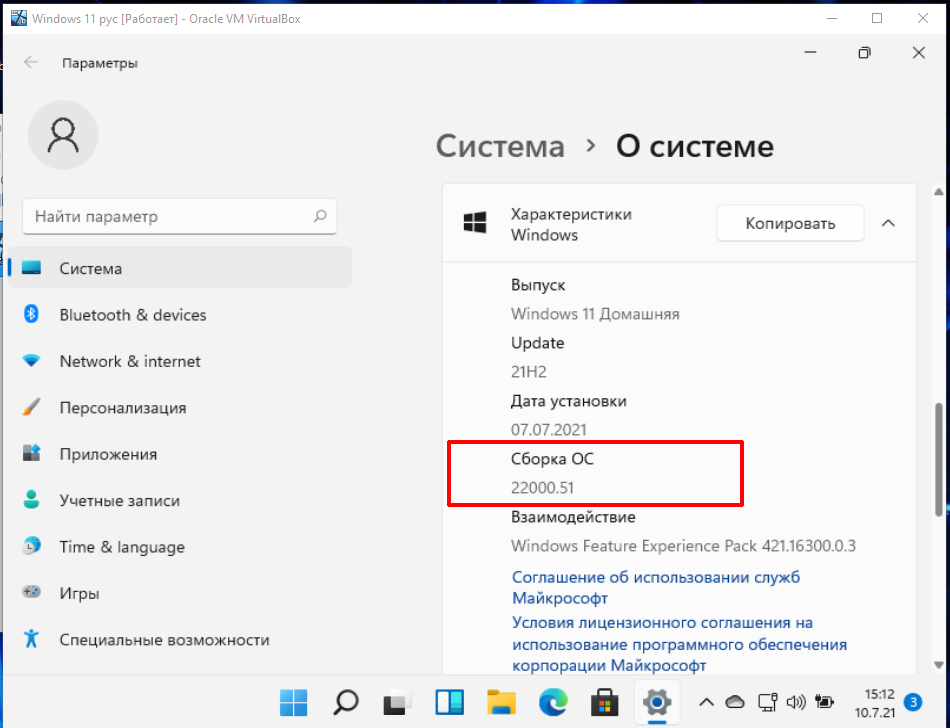Collapse the Характеристики Windows card
The image size is (950, 728).
(x=888, y=223)
